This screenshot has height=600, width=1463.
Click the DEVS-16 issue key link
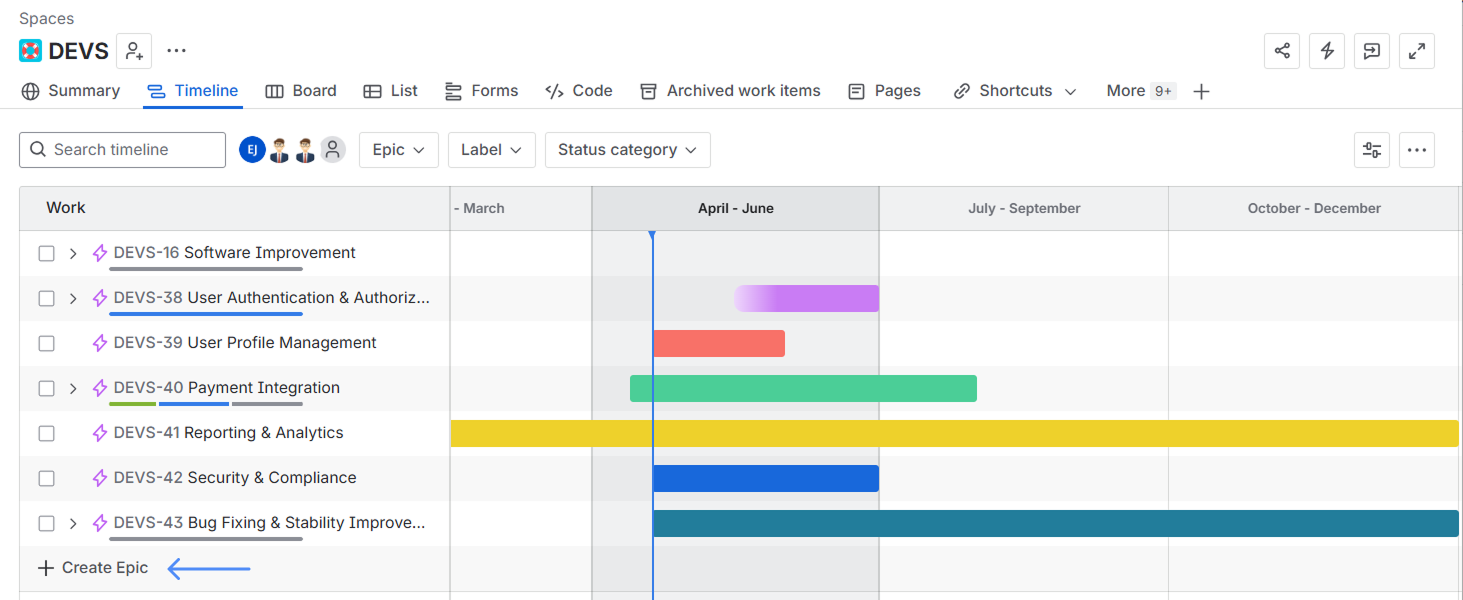point(146,253)
